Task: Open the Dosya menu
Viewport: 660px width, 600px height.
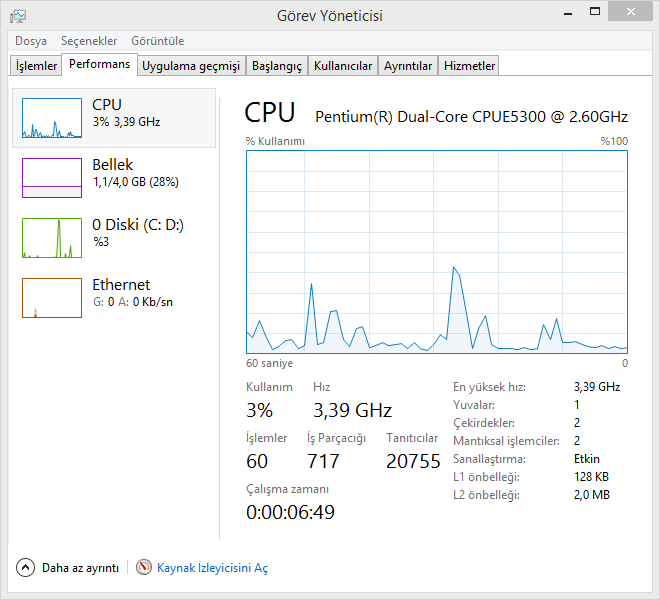Action: (x=31, y=41)
